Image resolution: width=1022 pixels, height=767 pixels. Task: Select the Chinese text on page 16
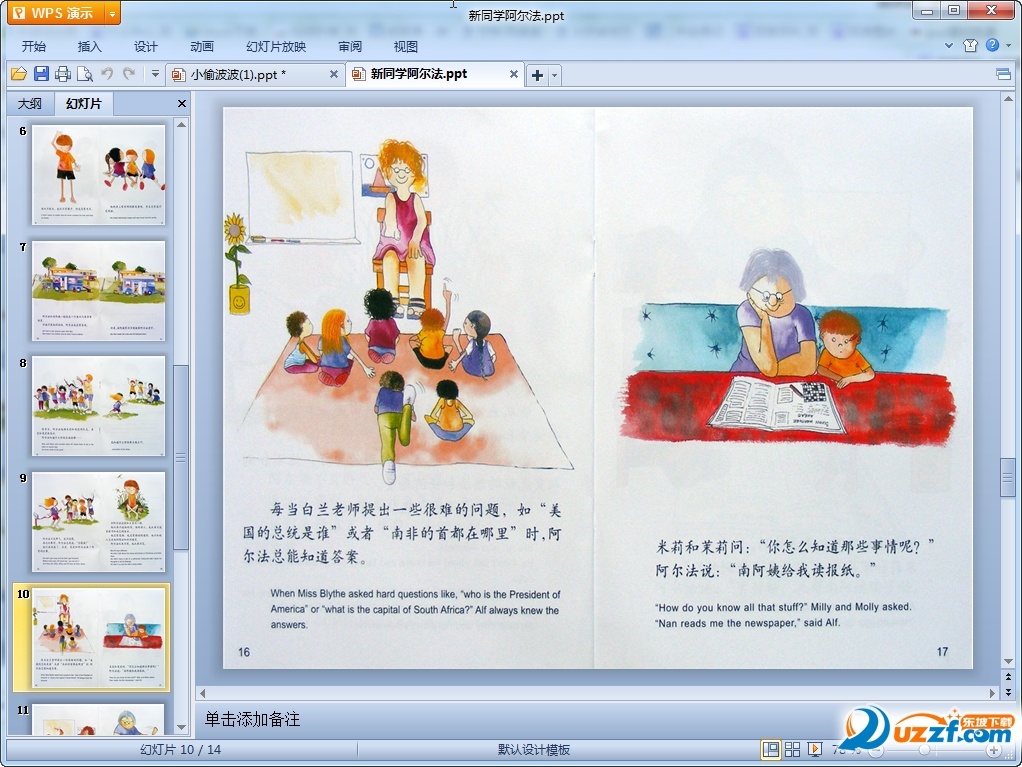(x=402, y=534)
